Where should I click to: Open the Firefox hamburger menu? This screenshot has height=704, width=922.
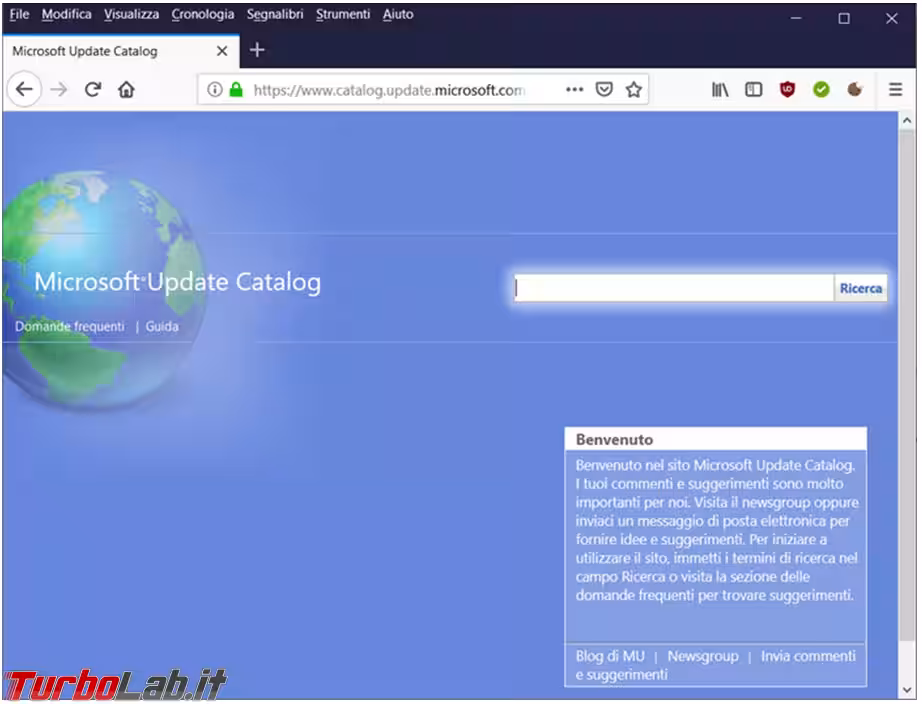click(x=895, y=90)
